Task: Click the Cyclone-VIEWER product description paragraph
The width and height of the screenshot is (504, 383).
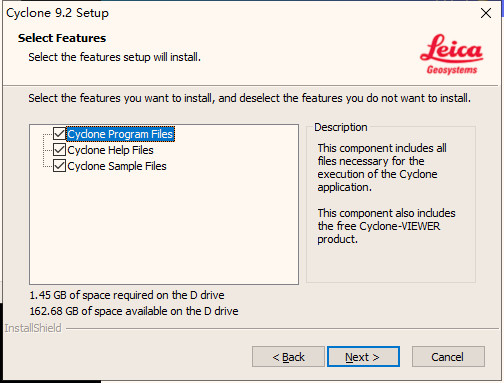Action: click(386, 226)
